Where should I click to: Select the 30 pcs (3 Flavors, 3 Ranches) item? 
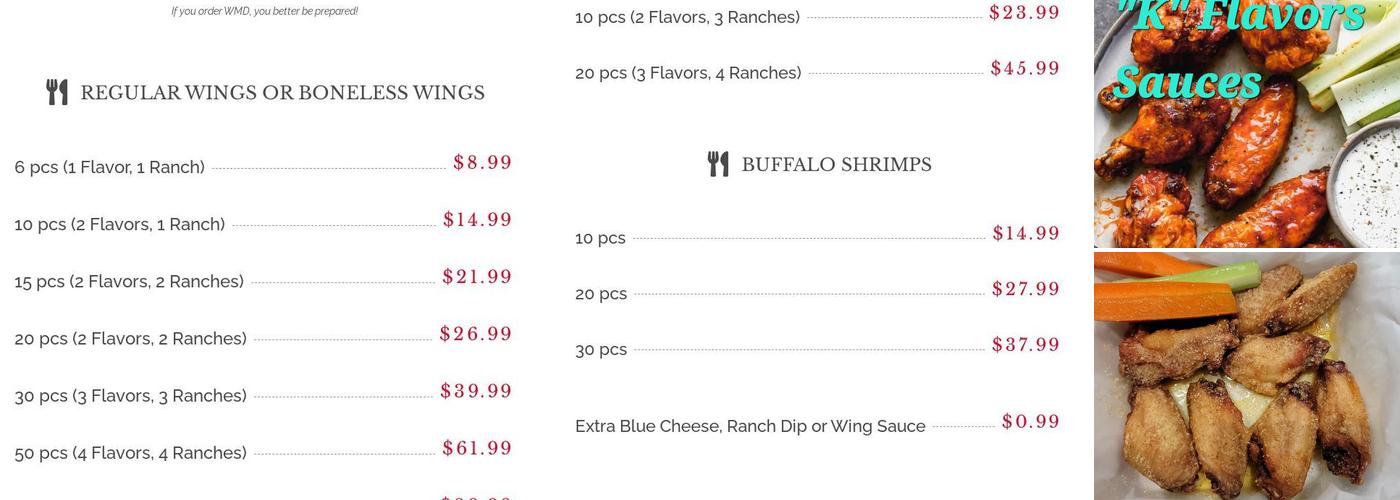(131, 395)
